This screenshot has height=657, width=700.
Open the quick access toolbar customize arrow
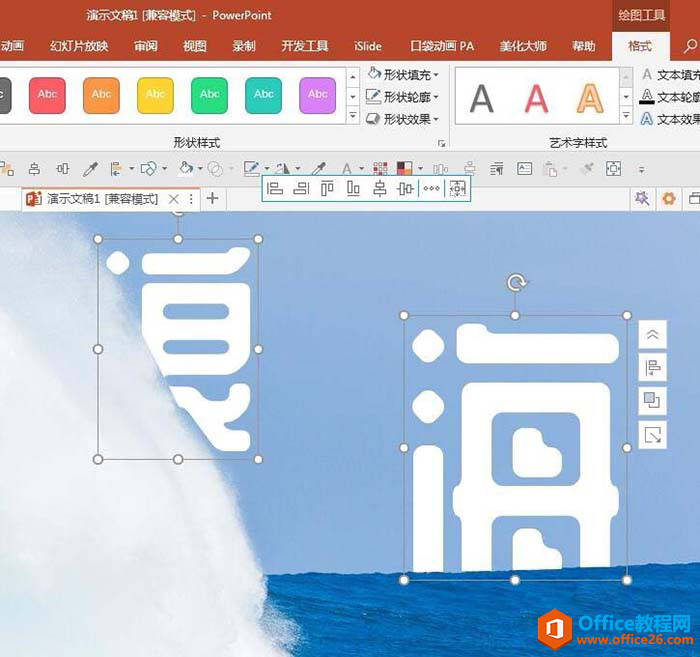point(642,170)
